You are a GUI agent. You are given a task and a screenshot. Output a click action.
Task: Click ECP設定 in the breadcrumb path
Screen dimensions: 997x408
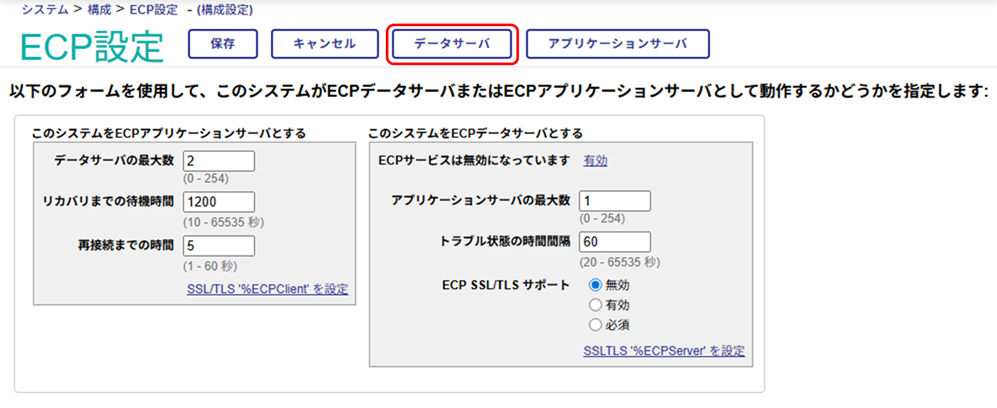[x=153, y=10]
